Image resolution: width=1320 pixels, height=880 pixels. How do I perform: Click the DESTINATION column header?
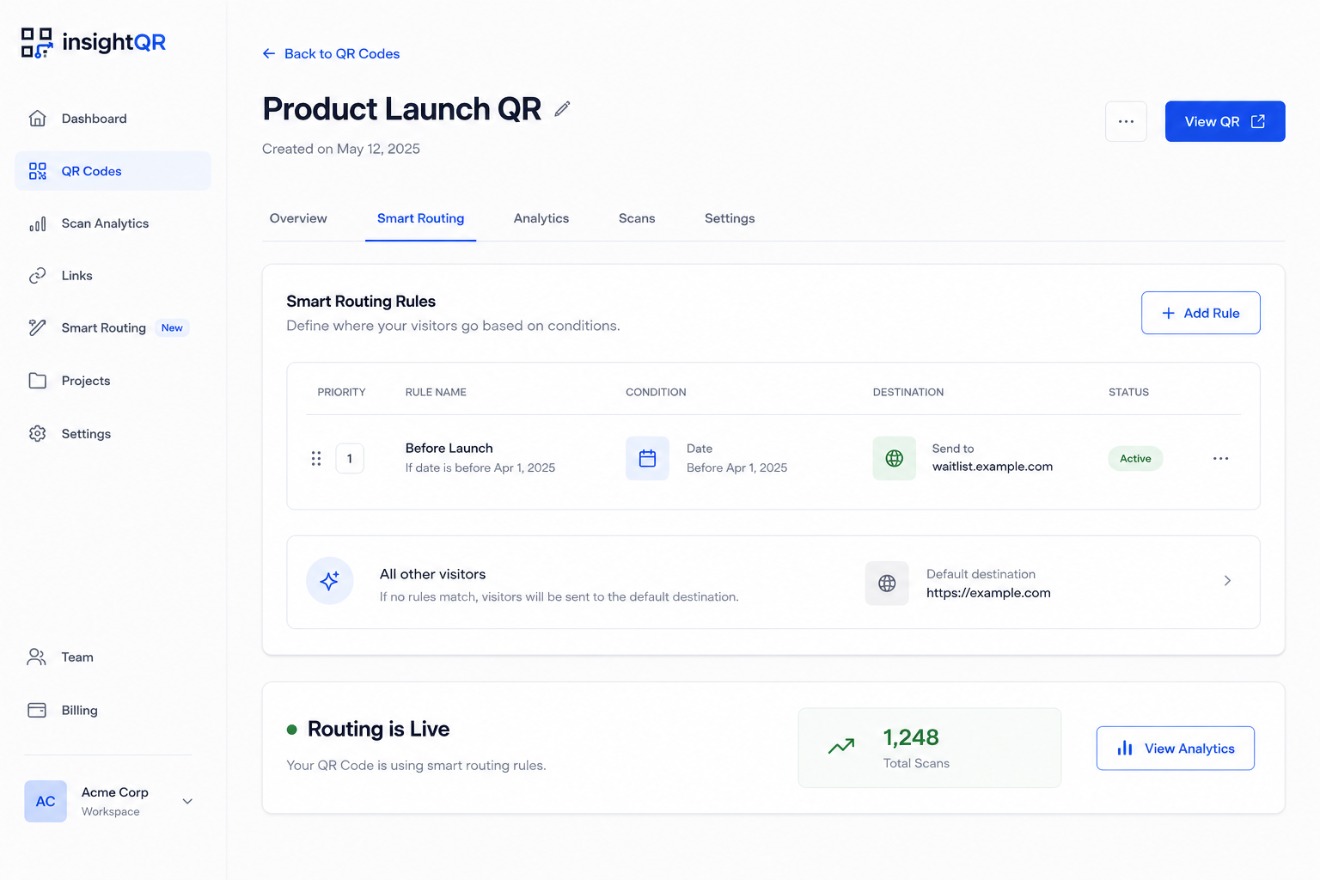[x=908, y=392]
